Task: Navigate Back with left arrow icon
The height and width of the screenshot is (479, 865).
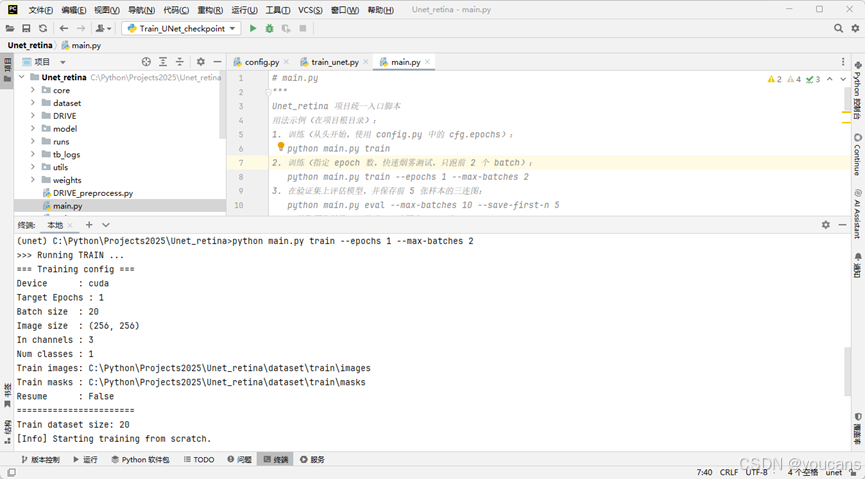Action: [x=64, y=28]
